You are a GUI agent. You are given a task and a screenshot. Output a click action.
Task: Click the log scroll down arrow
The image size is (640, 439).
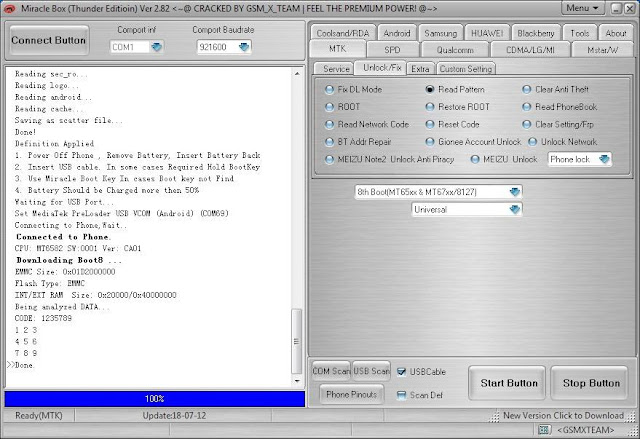click(x=297, y=381)
